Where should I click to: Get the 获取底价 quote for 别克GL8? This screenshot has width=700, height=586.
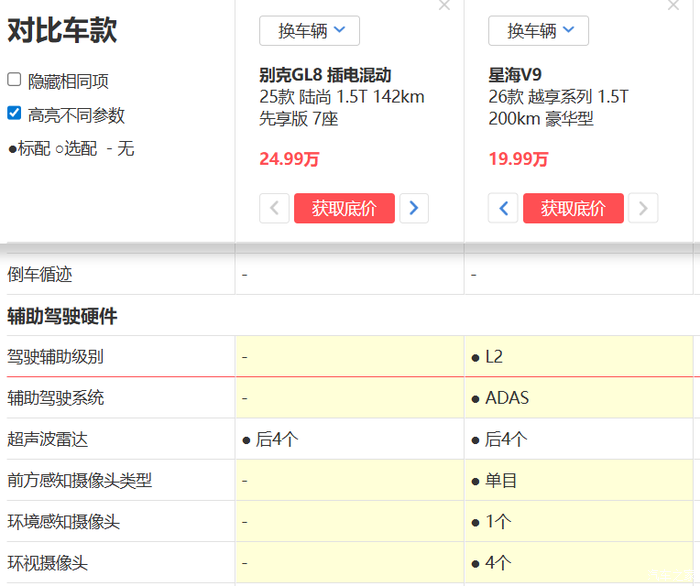pos(344,208)
